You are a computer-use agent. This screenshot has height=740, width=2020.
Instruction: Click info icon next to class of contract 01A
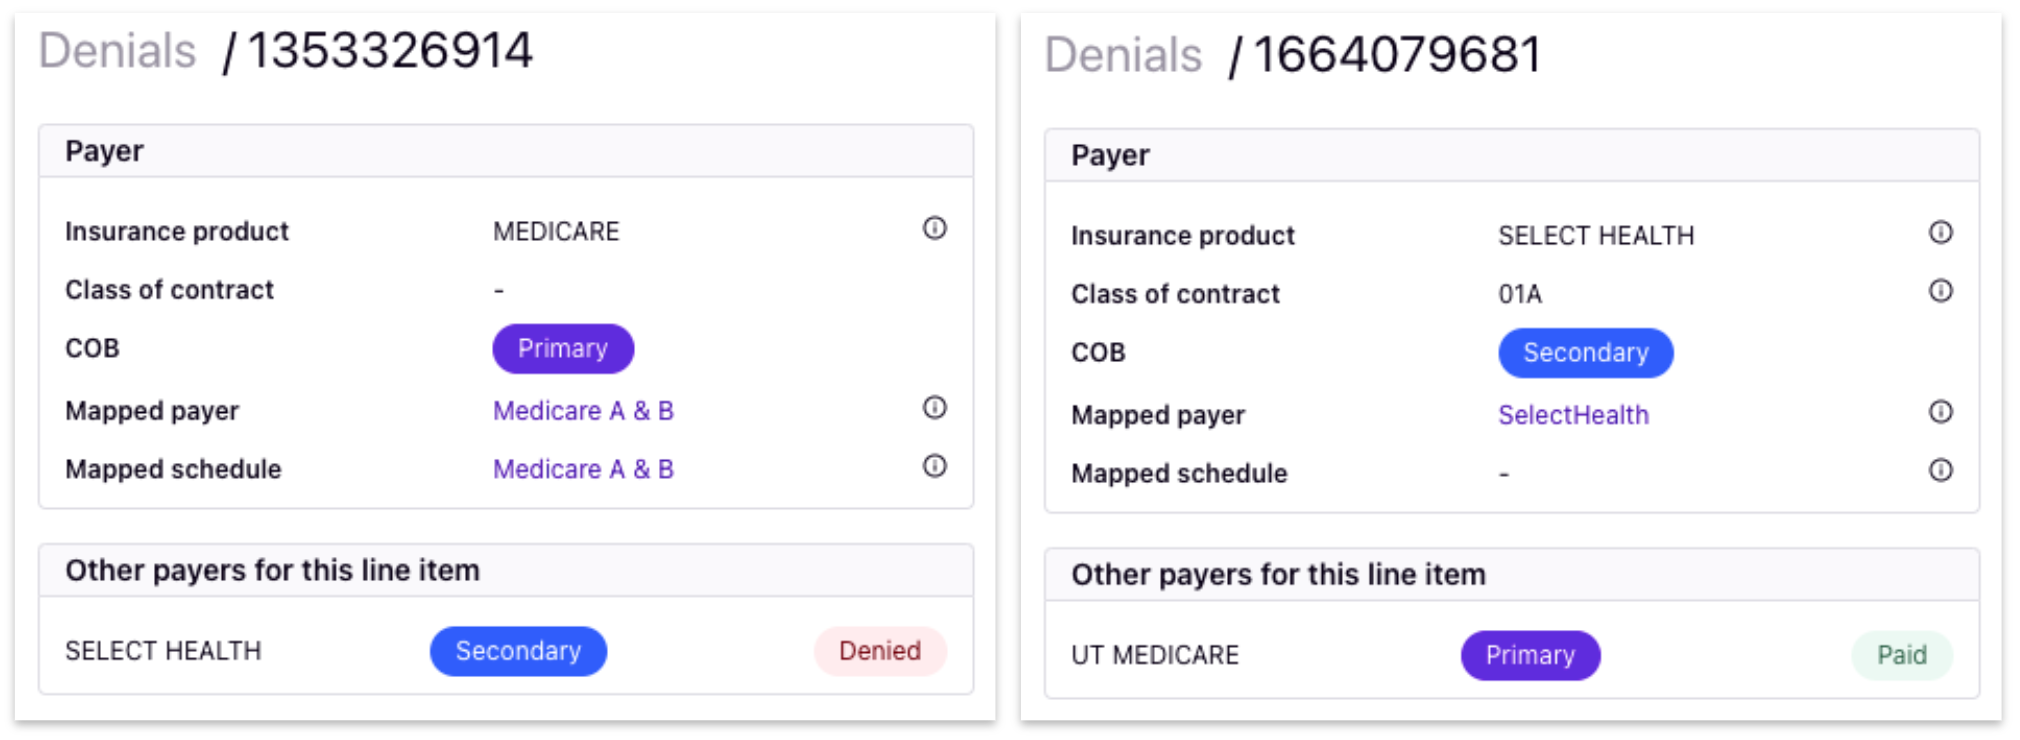tap(1940, 291)
